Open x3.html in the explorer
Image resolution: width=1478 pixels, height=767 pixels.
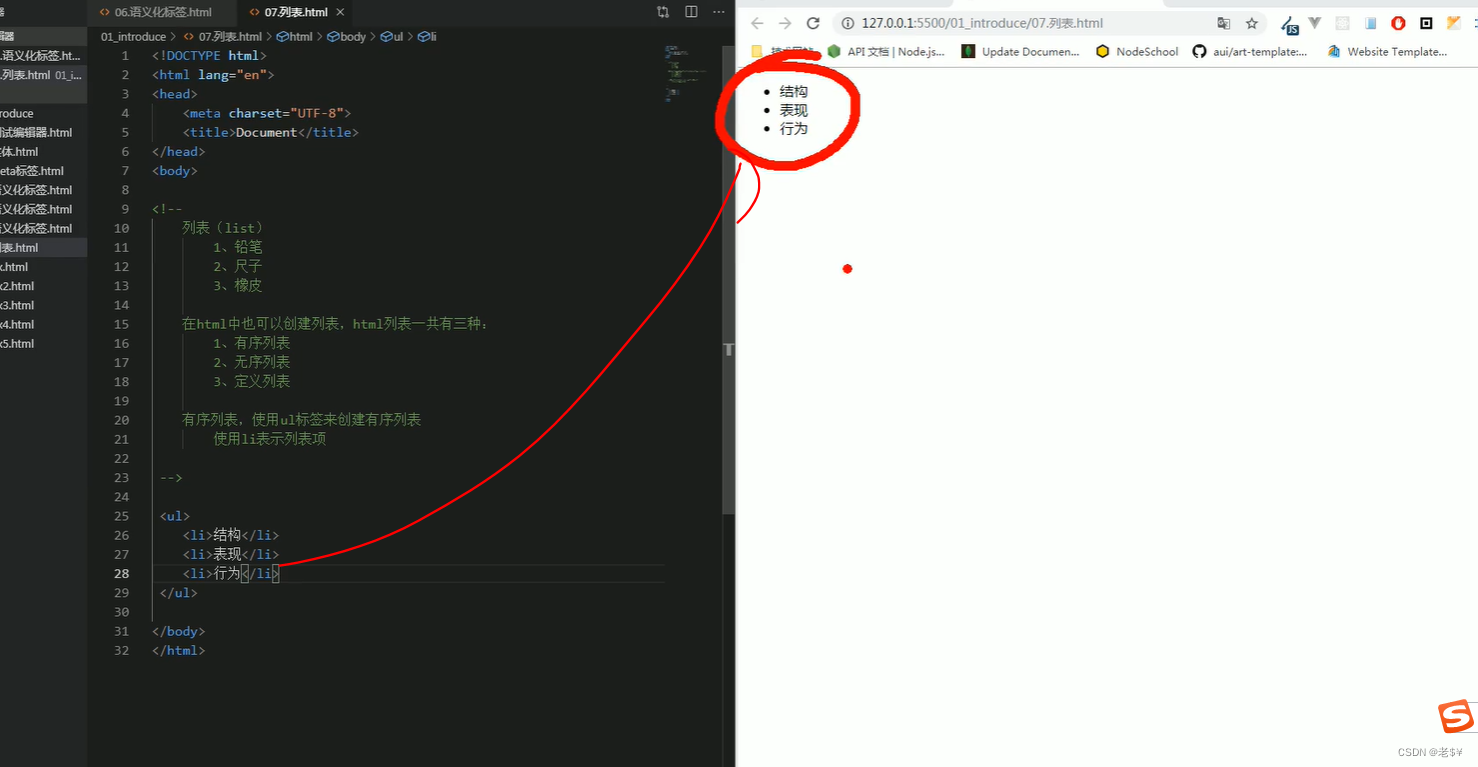(17, 305)
